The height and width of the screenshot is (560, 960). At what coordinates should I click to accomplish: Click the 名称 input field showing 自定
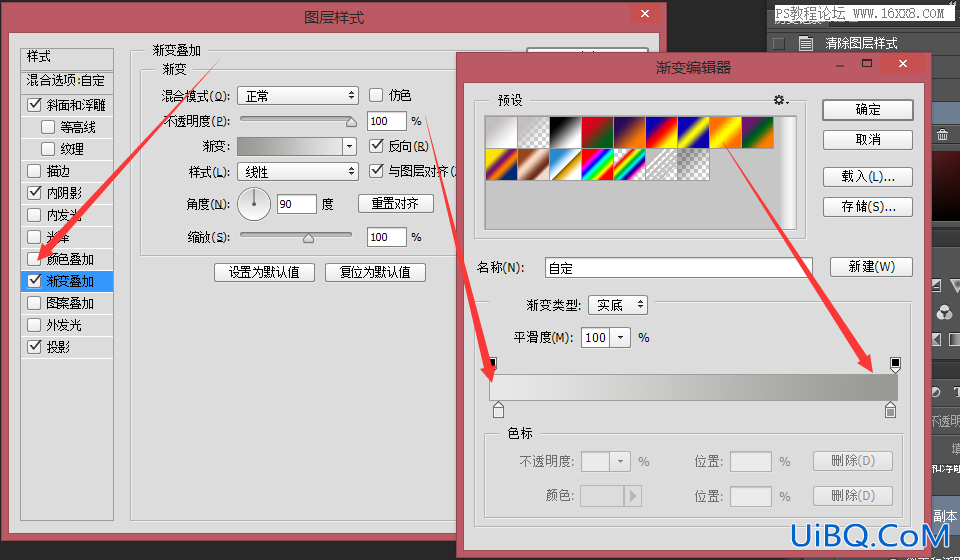point(678,268)
